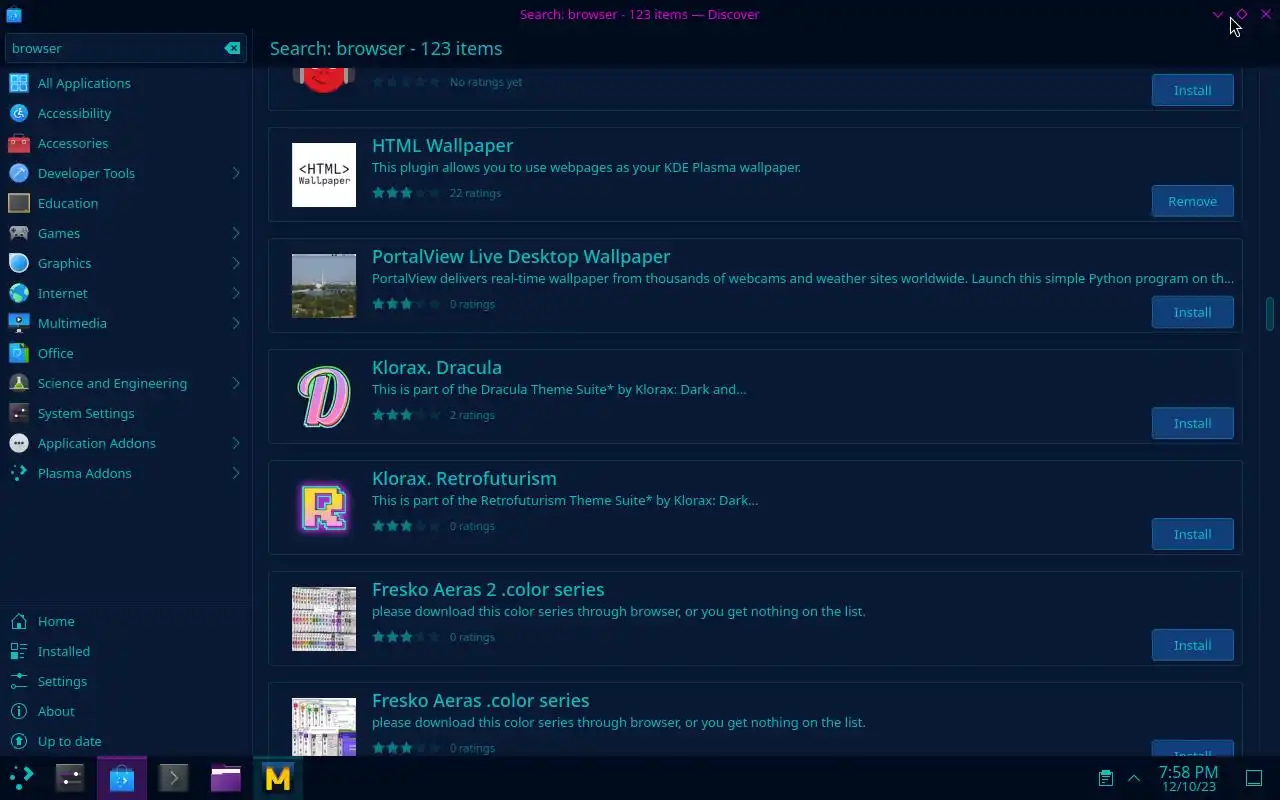Image resolution: width=1280 pixels, height=800 pixels.
Task: Click the Office category icon
Action: point(19,353)
